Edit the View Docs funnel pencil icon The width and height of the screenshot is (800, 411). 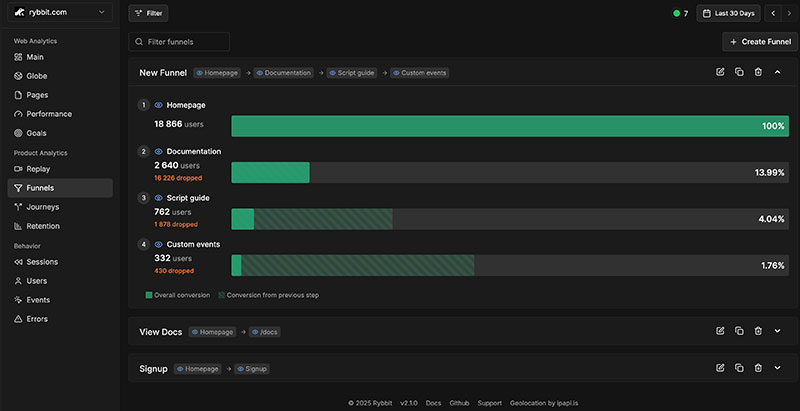click(x=720, y=331)
